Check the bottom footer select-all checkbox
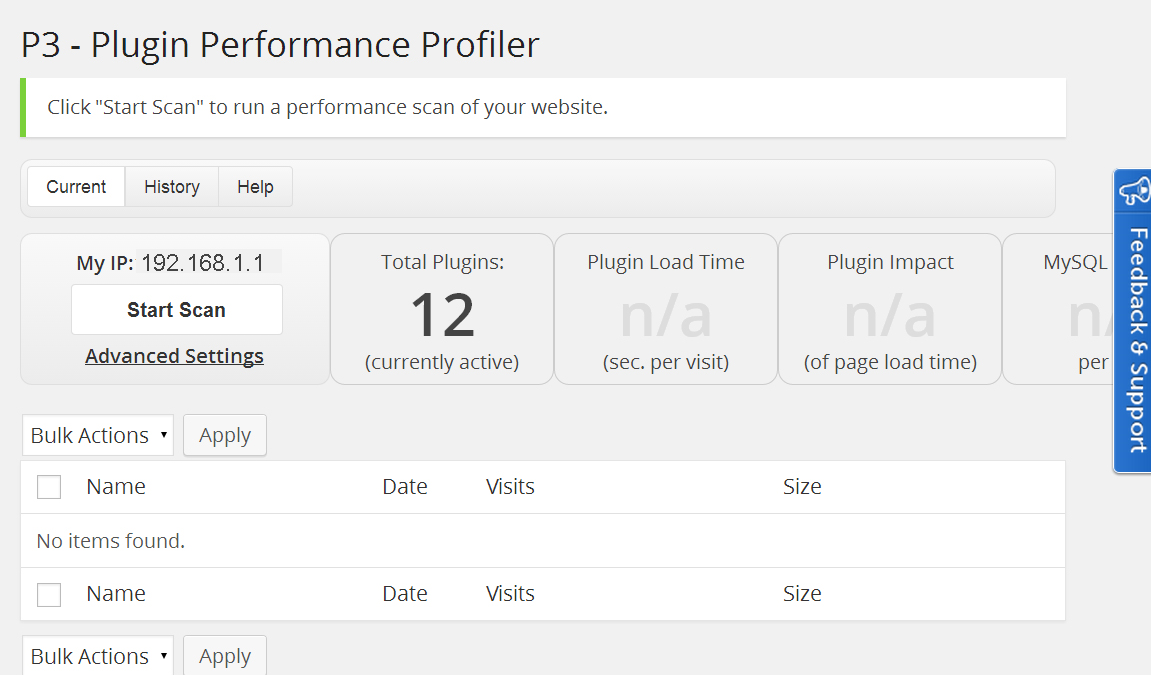 (x=49, y=594)
